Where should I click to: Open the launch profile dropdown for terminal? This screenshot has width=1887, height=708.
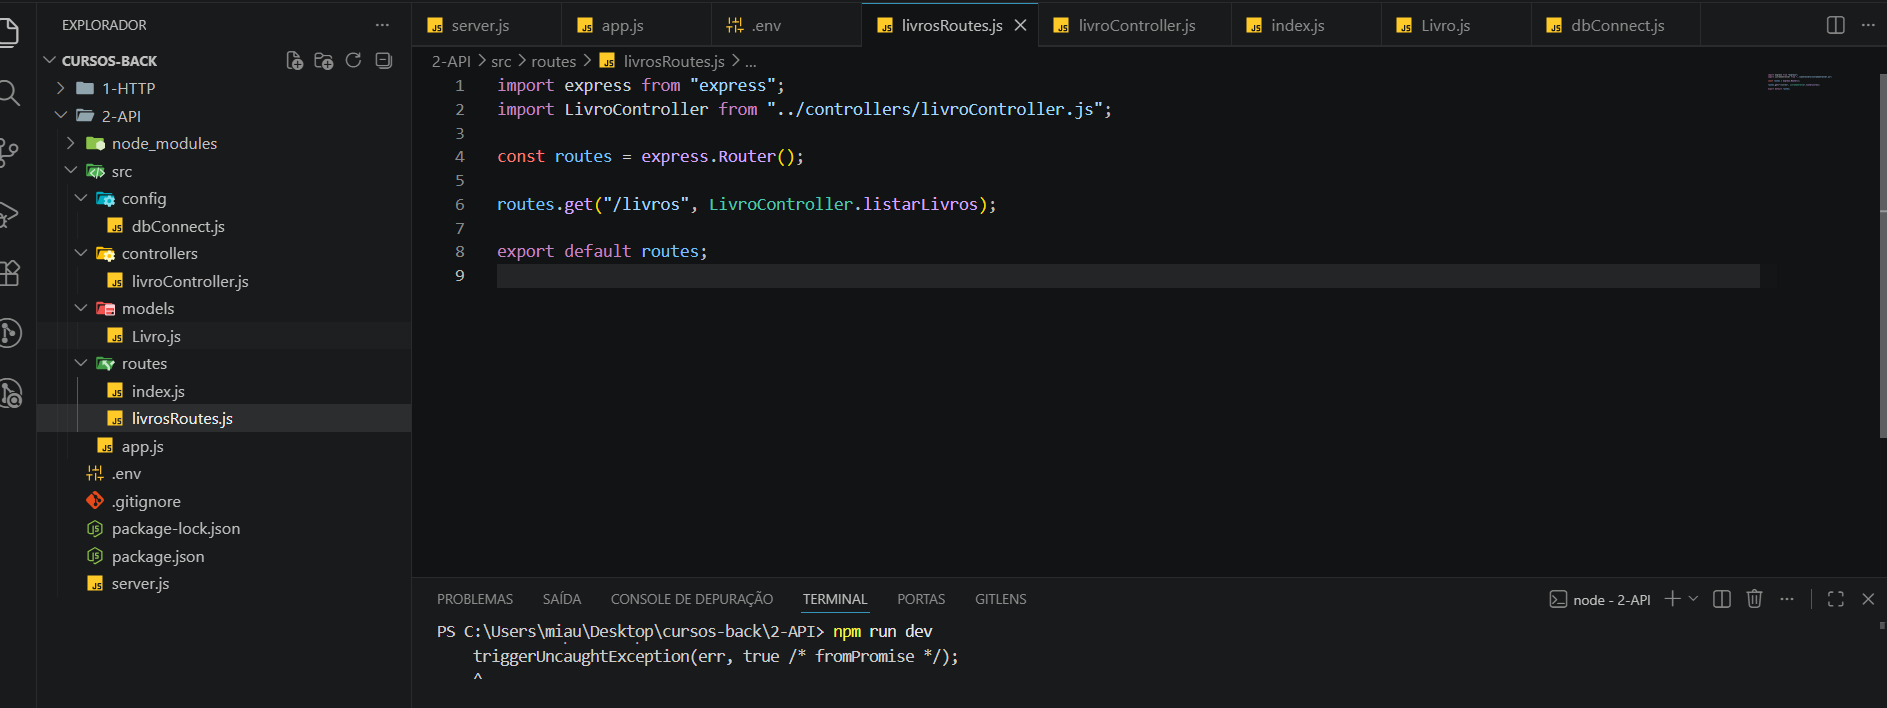coord(1693,599)
